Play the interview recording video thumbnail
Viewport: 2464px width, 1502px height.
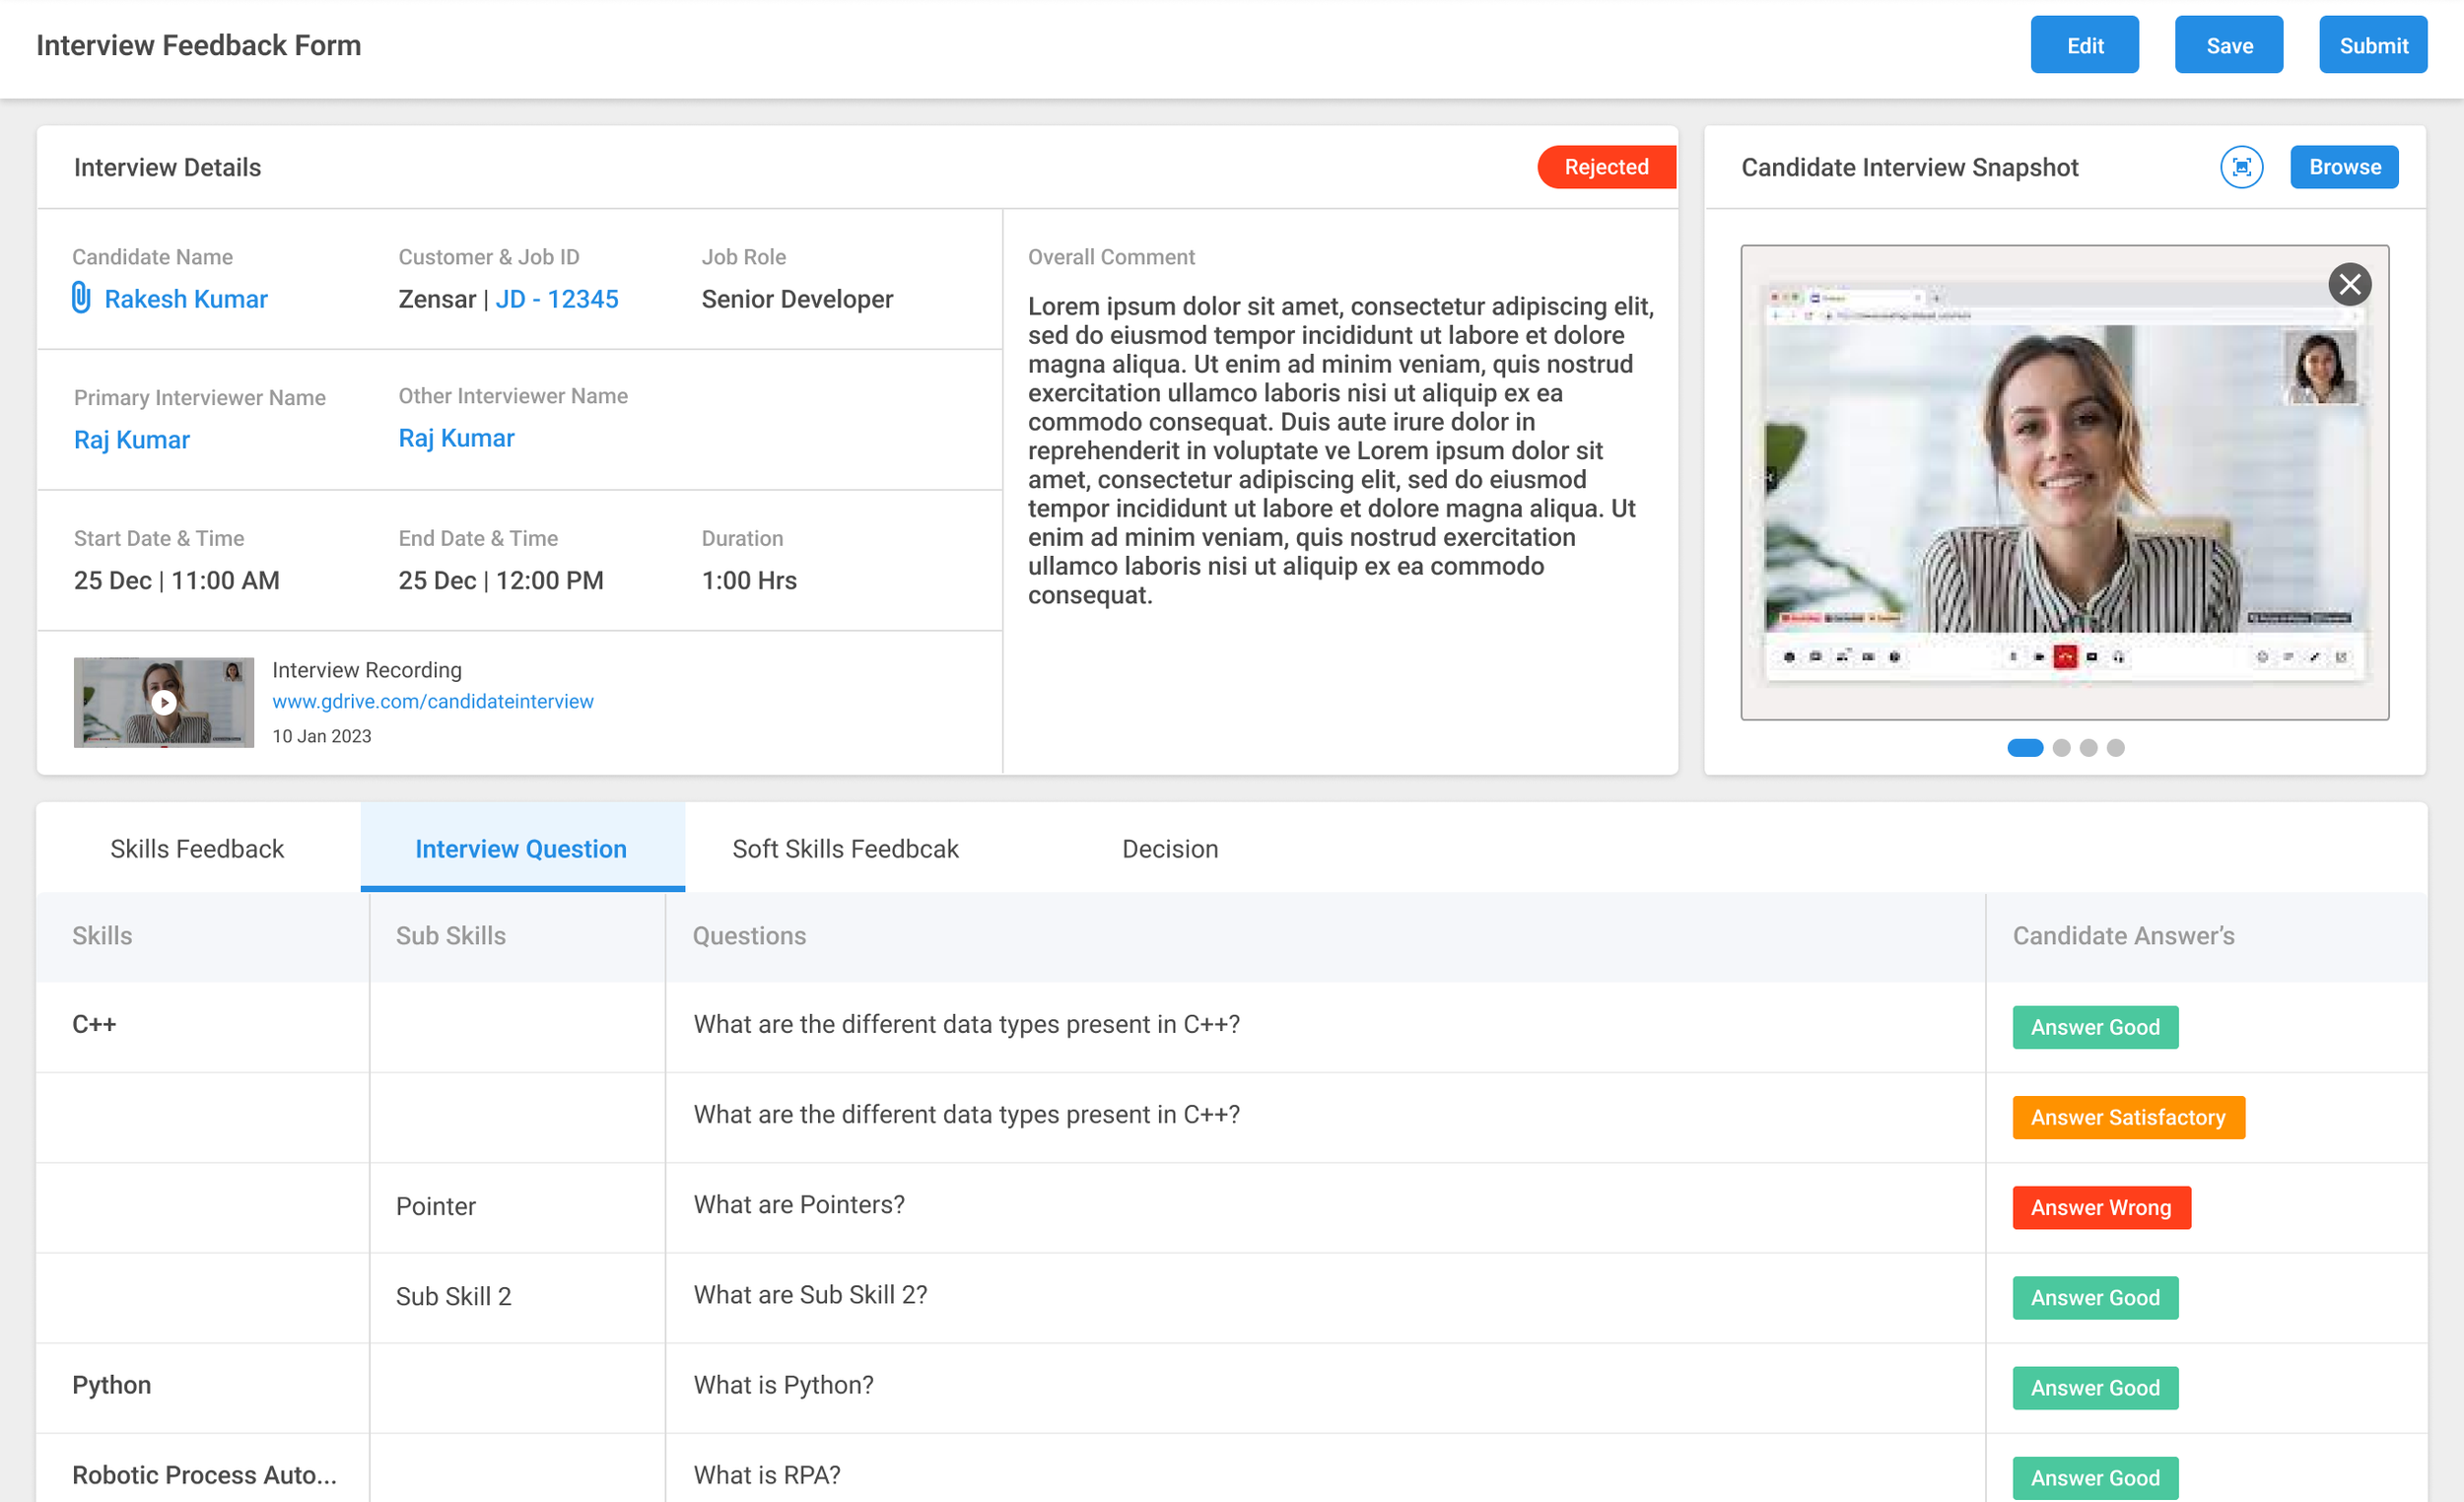[164, 702]
